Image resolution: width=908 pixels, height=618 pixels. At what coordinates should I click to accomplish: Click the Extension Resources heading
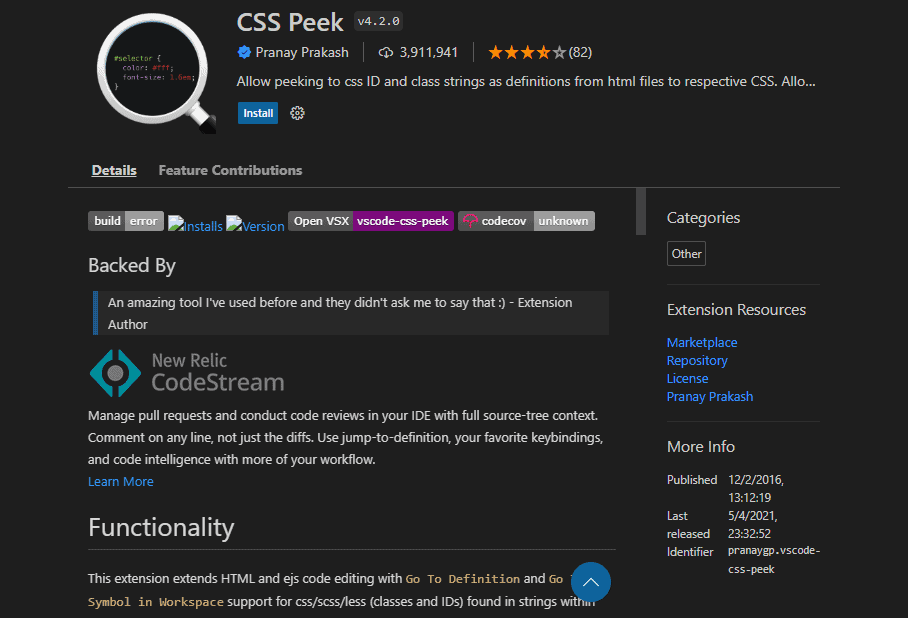pyautogui.click(x=736, y=310)
